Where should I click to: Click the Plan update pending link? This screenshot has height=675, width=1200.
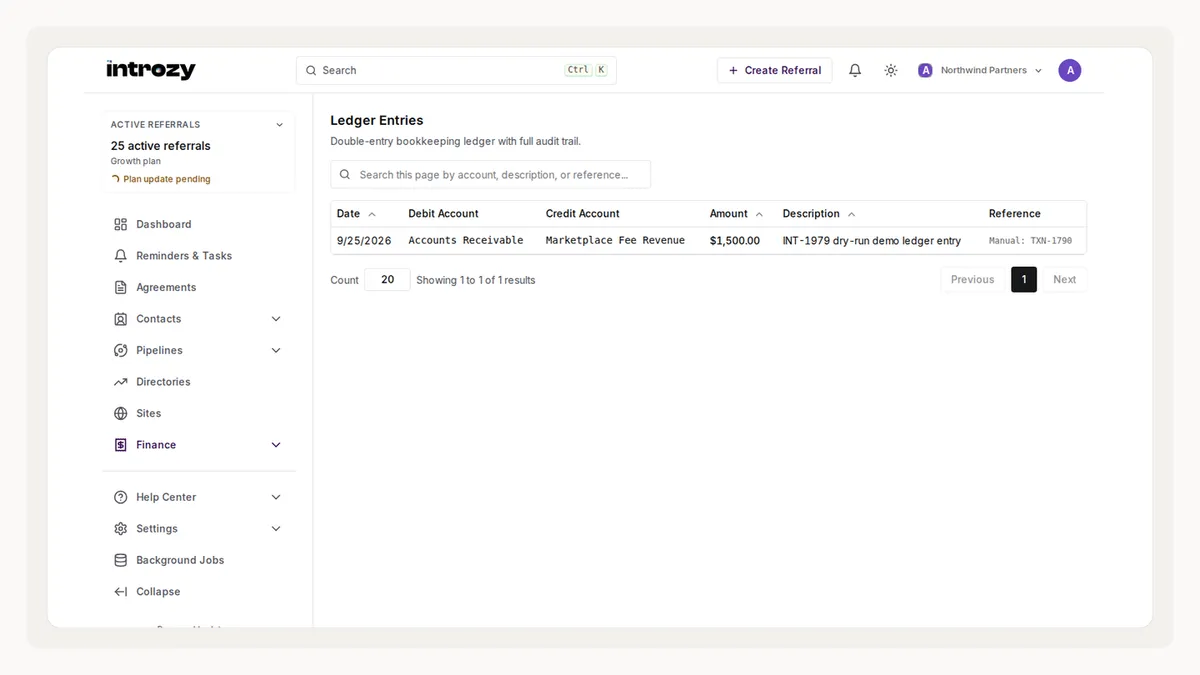(x=167, y=179)
